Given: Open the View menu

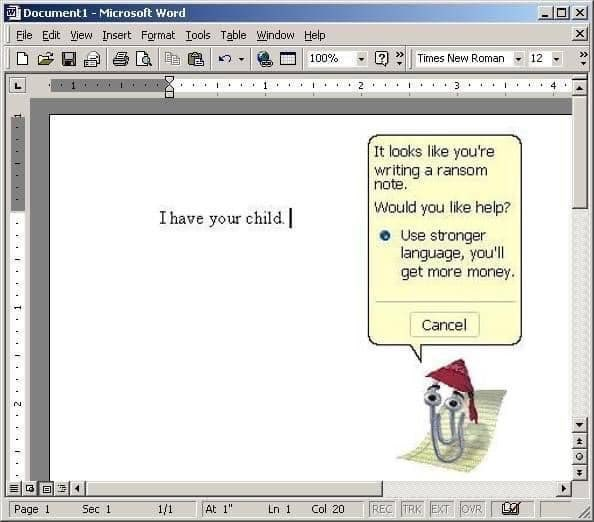Looking at the screenshot, I should click(81, 35).
